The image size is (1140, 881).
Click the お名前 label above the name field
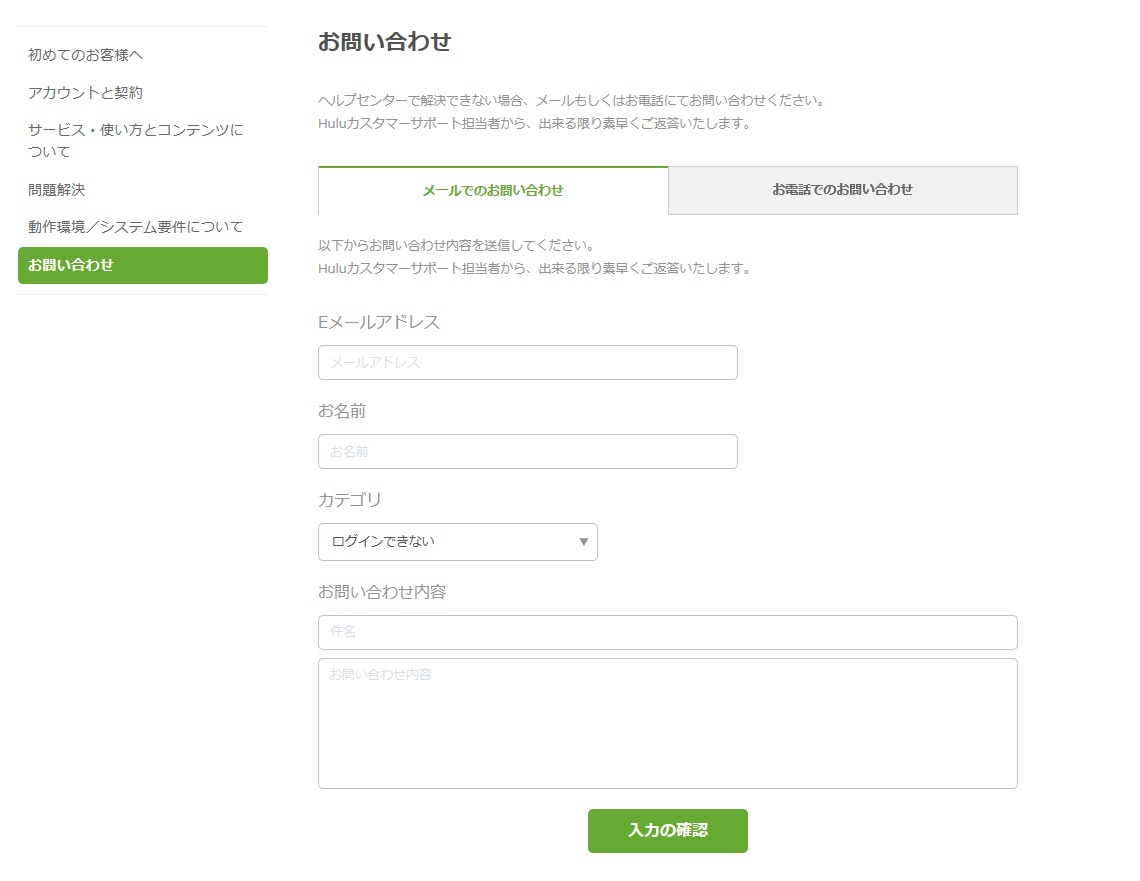[x=342, y=411]
